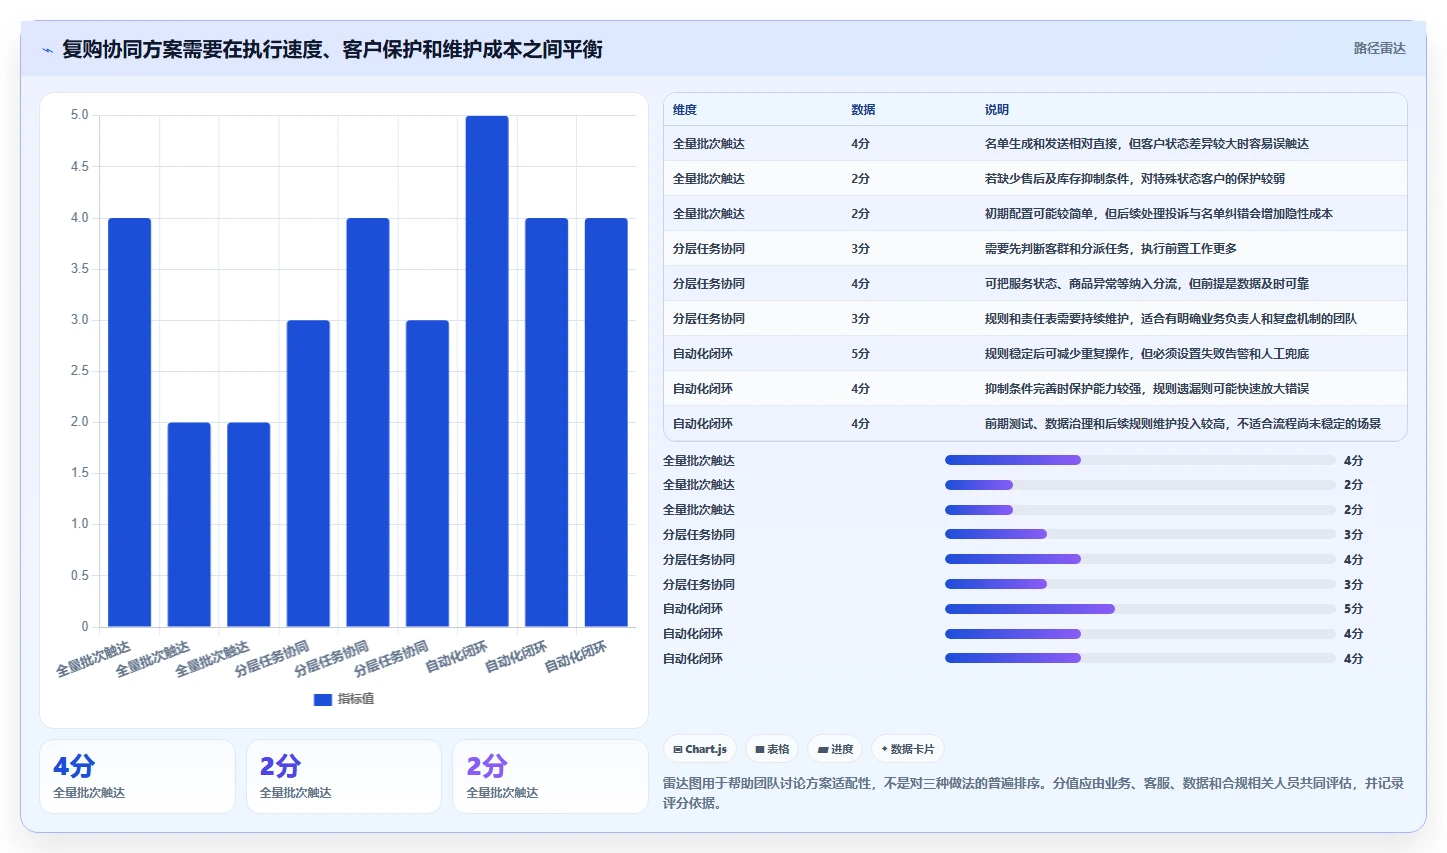Select the row starting 初期配置可能较简单
Image resolution: width=1447 pixels, height=853 pixels.
pyautogui.click(x=1035, y=214)
